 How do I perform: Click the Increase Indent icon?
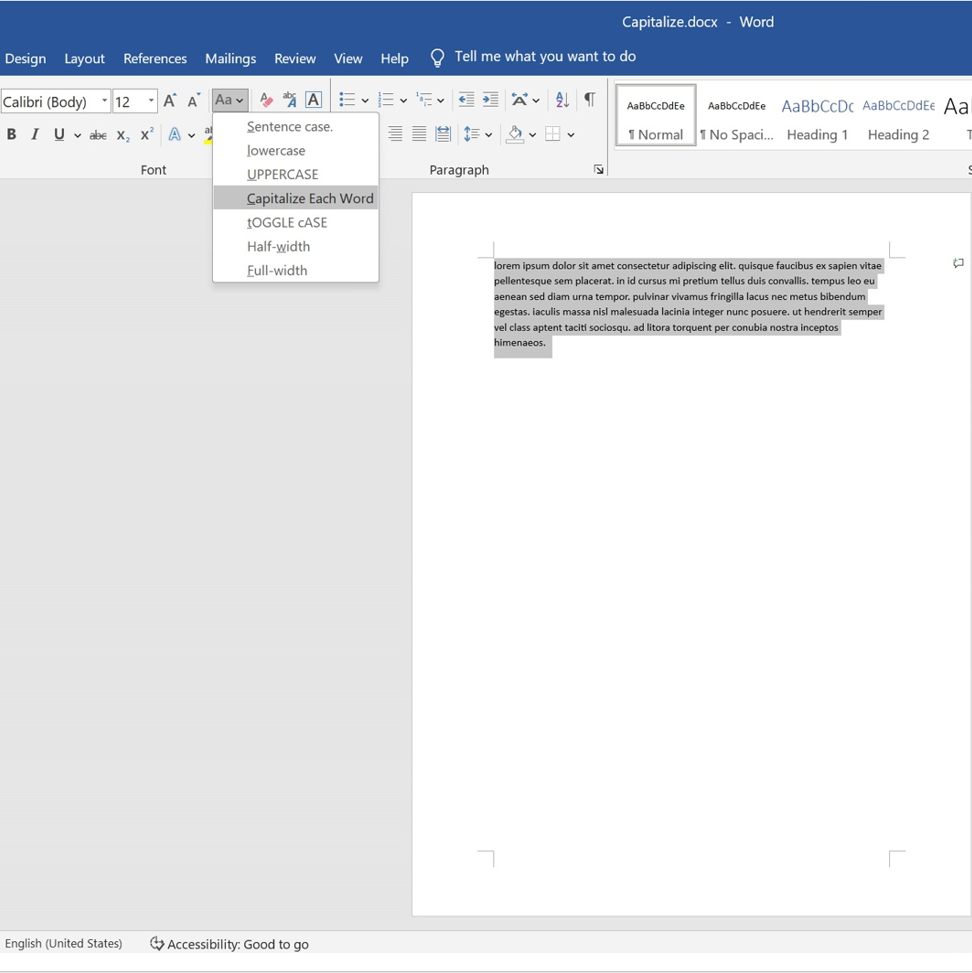[490, 100]
